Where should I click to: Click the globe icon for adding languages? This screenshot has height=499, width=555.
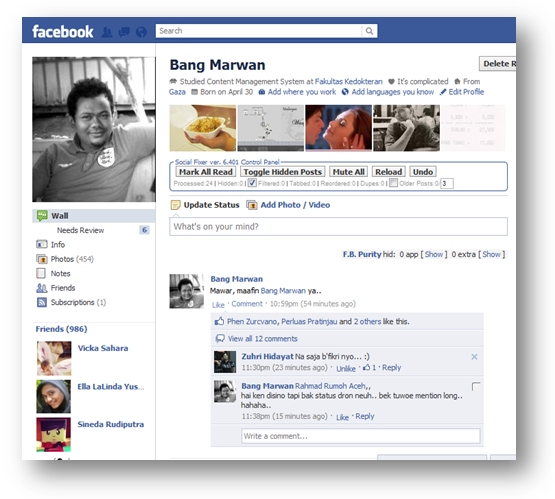click(345, 92)
